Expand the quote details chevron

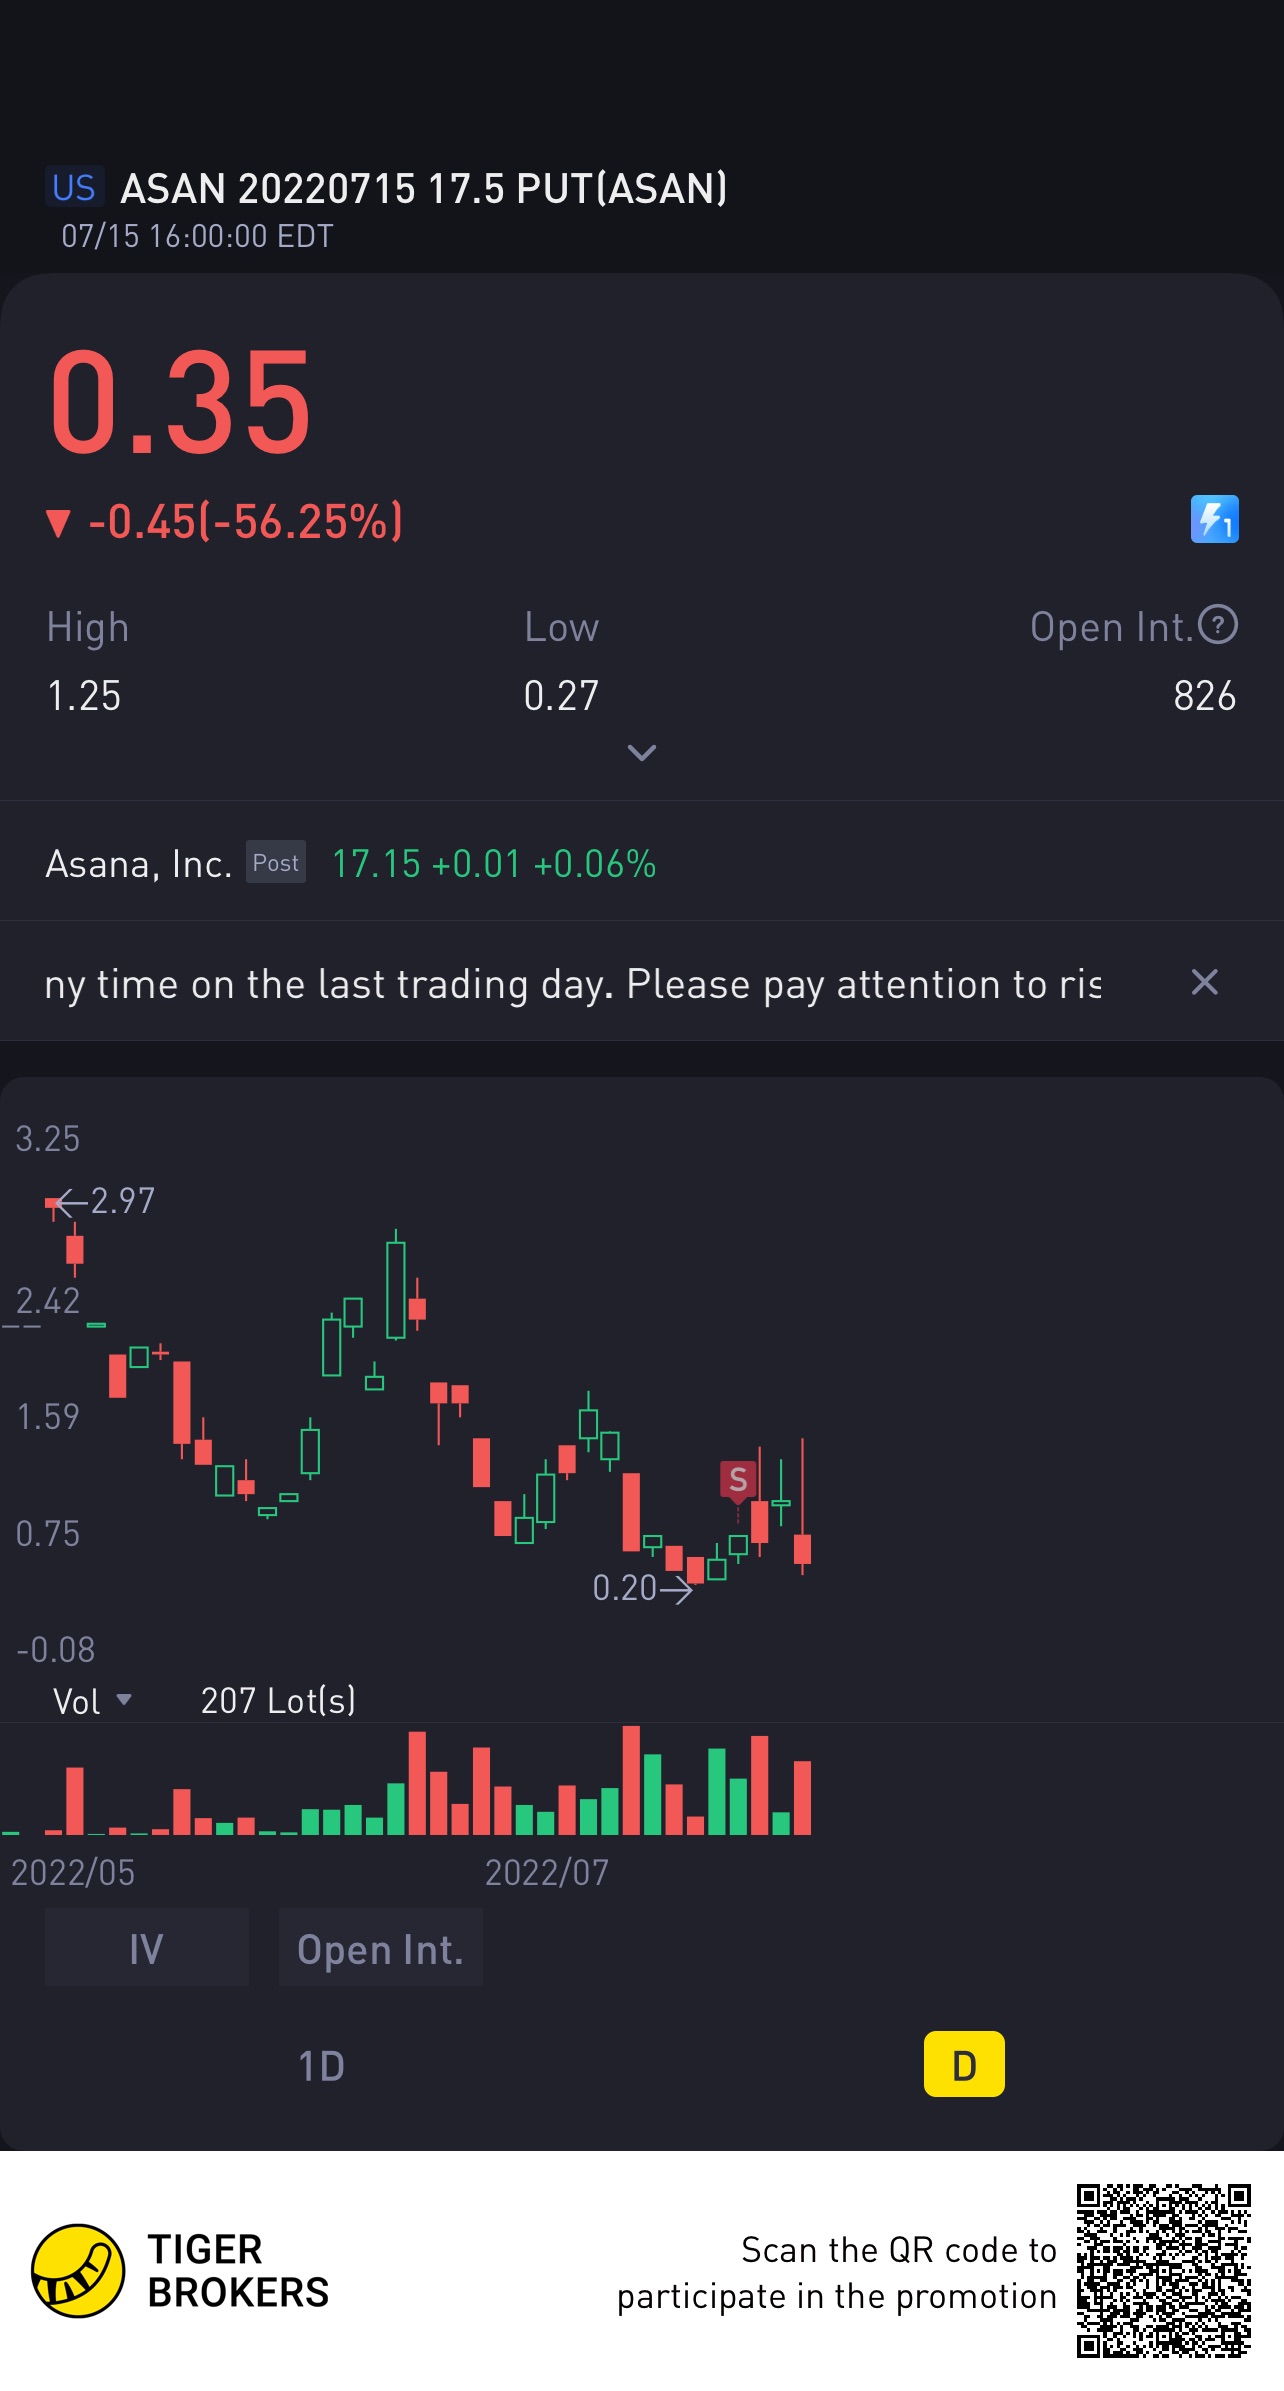(x=641, y=752)
